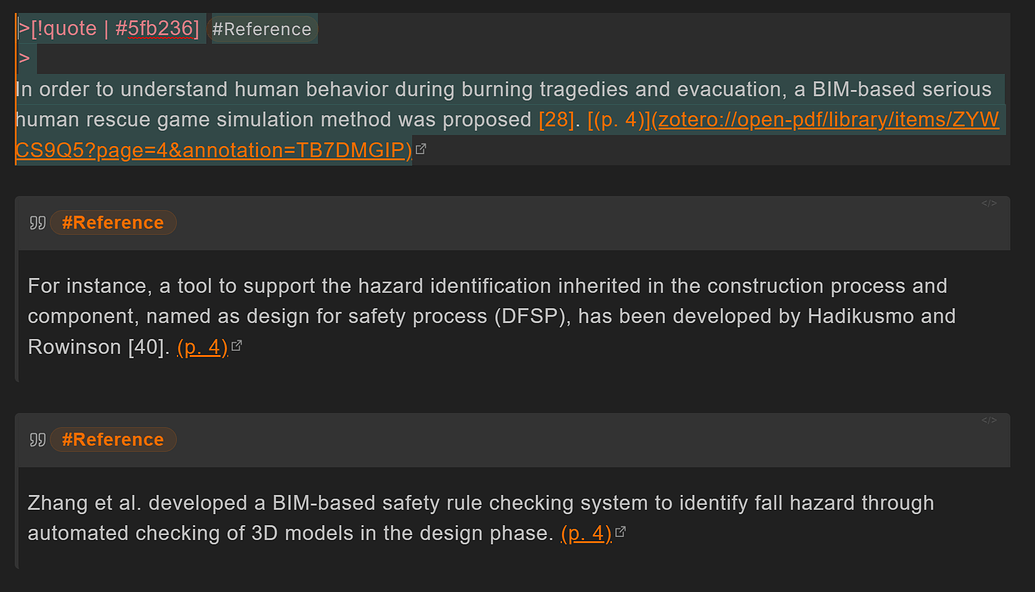
Task: Click the external link icon after the design phase sentence
Action: click(x=620, y=533)
